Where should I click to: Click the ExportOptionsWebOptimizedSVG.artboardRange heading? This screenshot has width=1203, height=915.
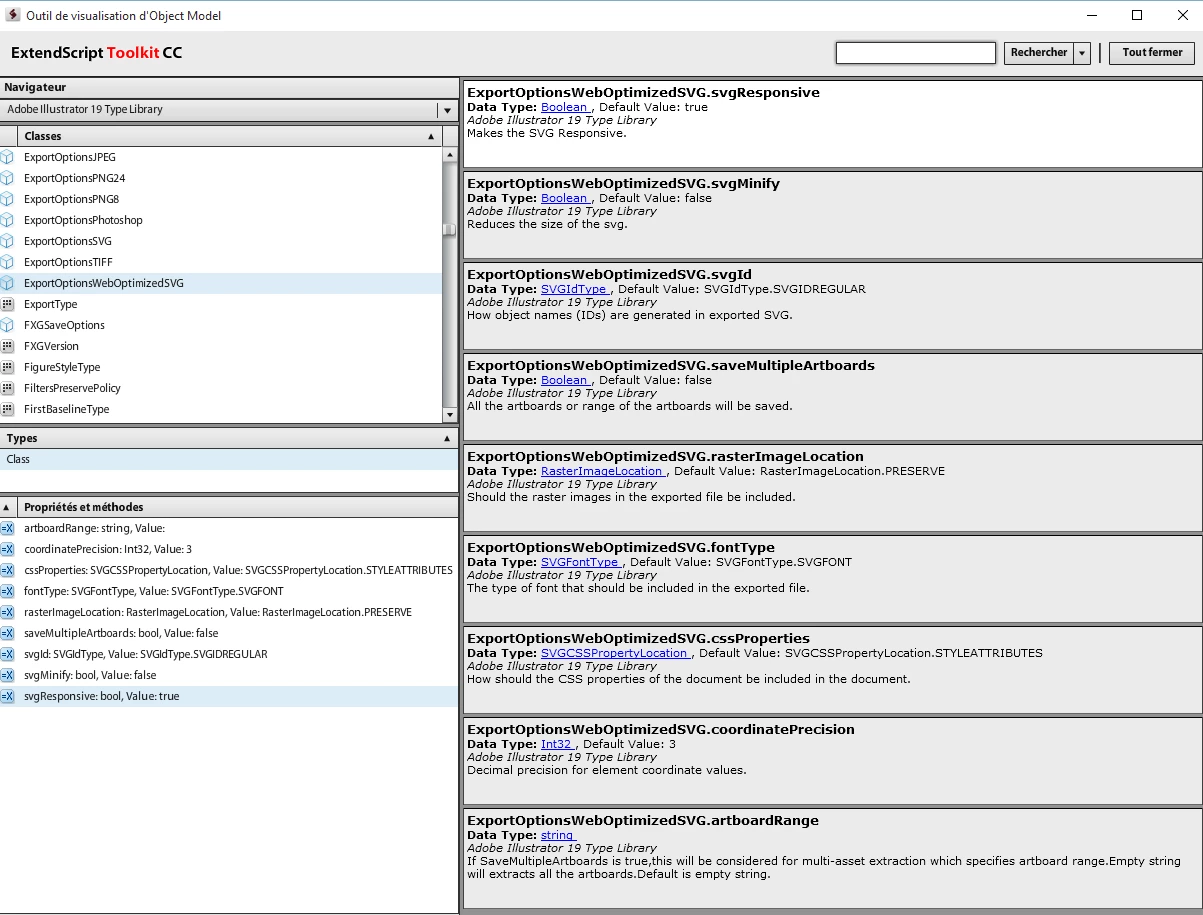click(643, 820)
